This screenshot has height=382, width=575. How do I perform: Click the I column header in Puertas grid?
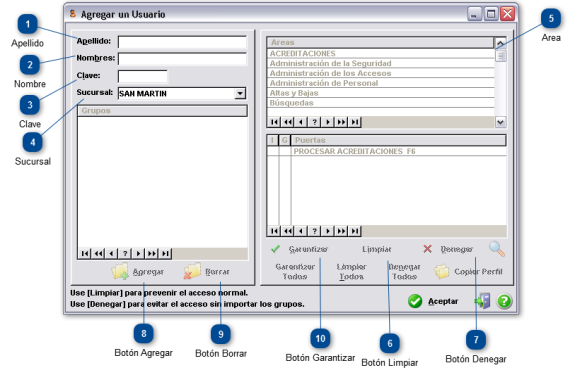click(272, 140)
